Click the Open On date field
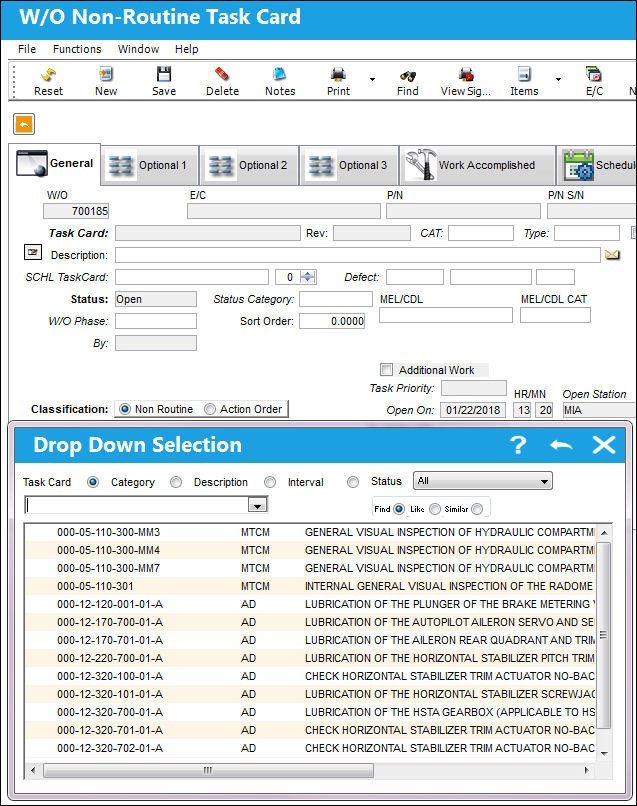The image size is (637, 806). [472, 410]
